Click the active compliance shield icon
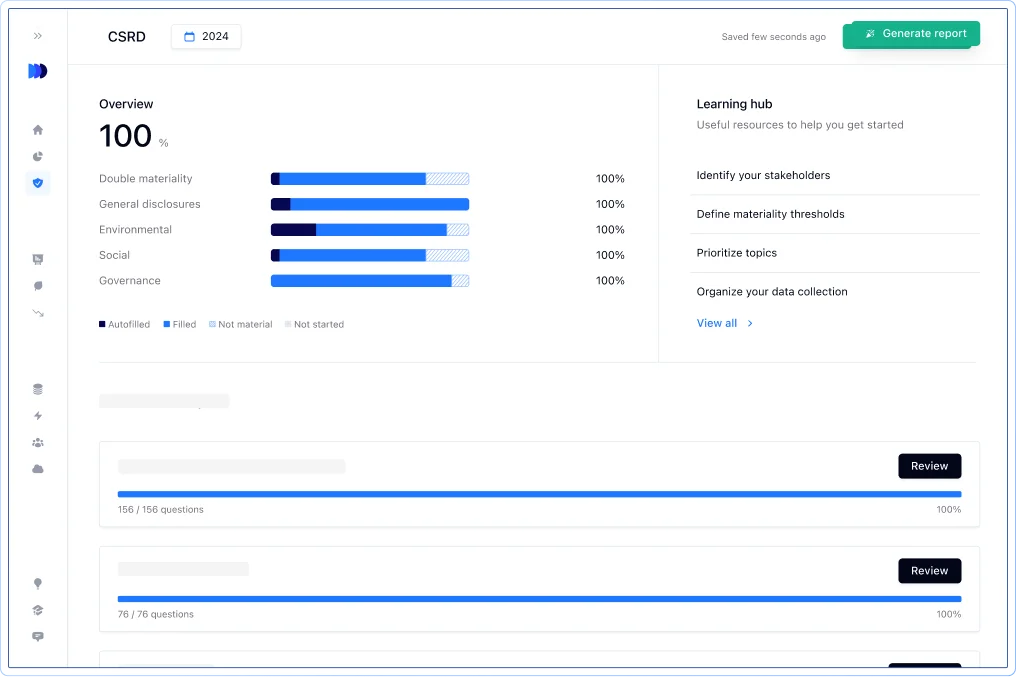 38,183
